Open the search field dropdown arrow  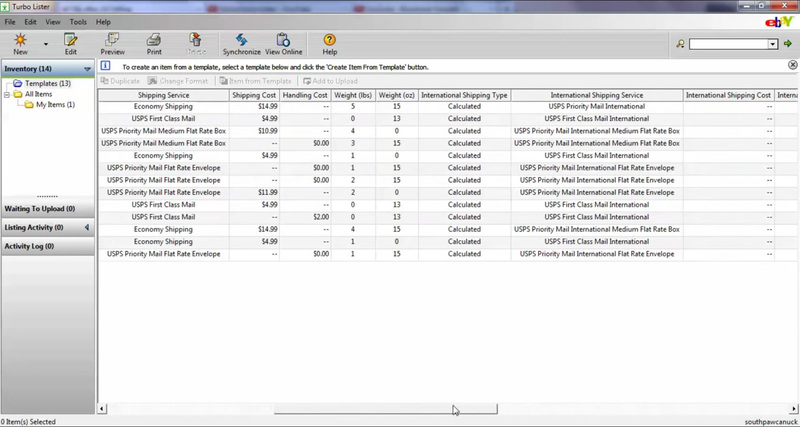773,44
